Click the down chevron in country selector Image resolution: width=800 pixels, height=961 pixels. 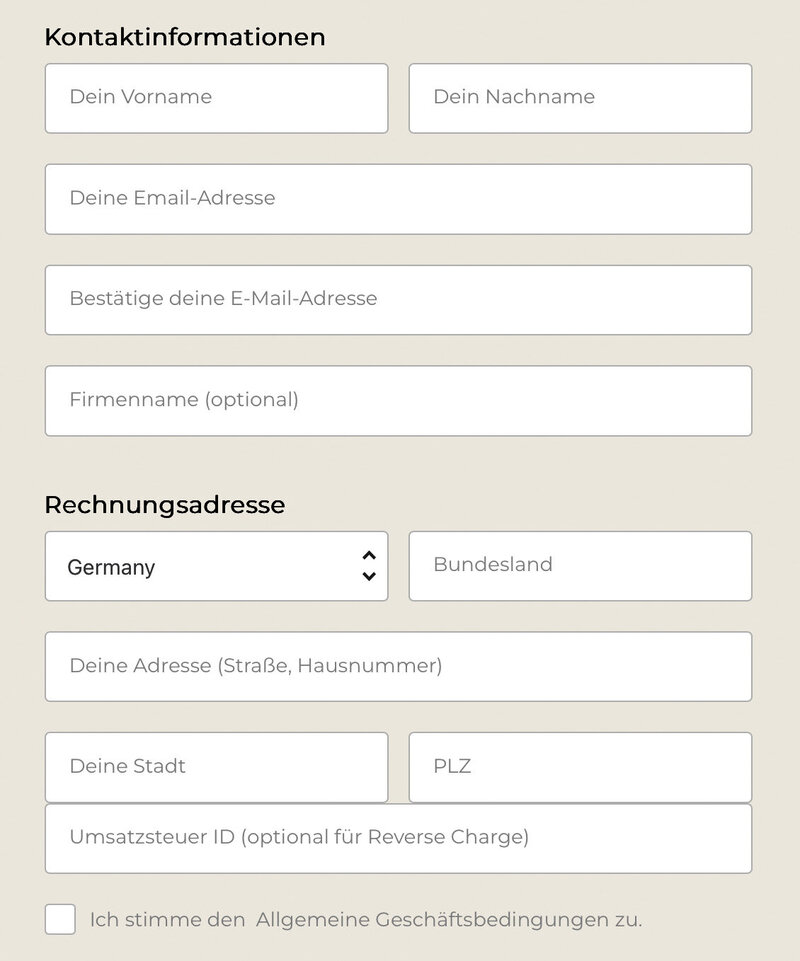pyautogui.click(x=368, y=576)
